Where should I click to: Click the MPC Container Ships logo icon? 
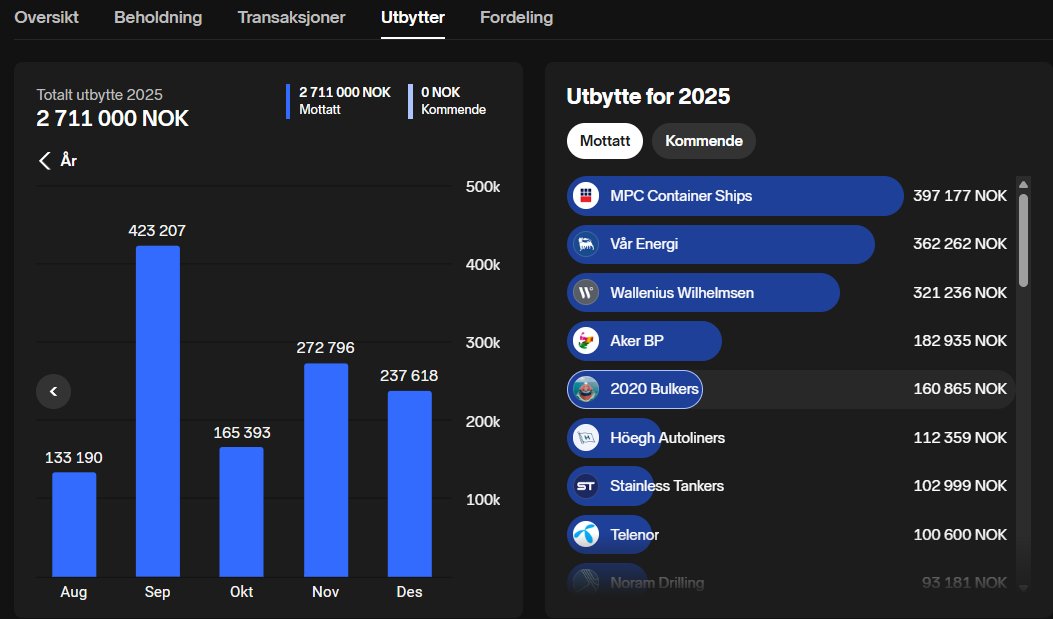click(x=586, y=196)
